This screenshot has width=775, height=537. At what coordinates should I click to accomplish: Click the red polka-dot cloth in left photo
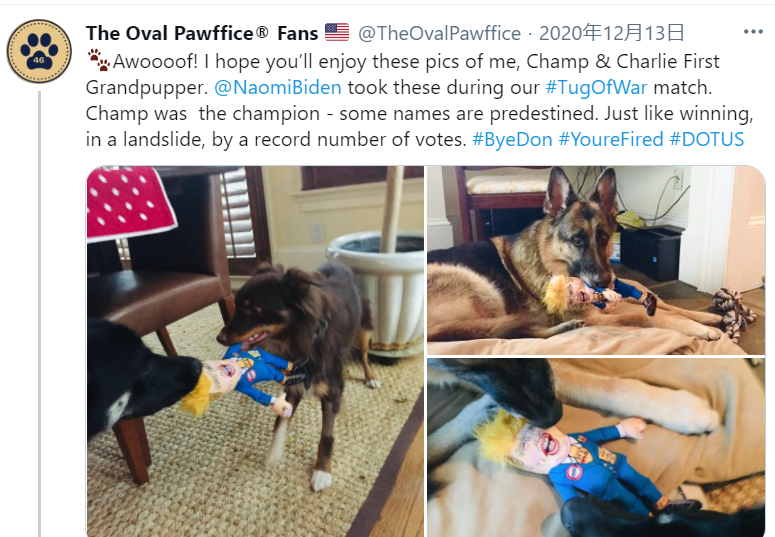(x=129, y=202)
